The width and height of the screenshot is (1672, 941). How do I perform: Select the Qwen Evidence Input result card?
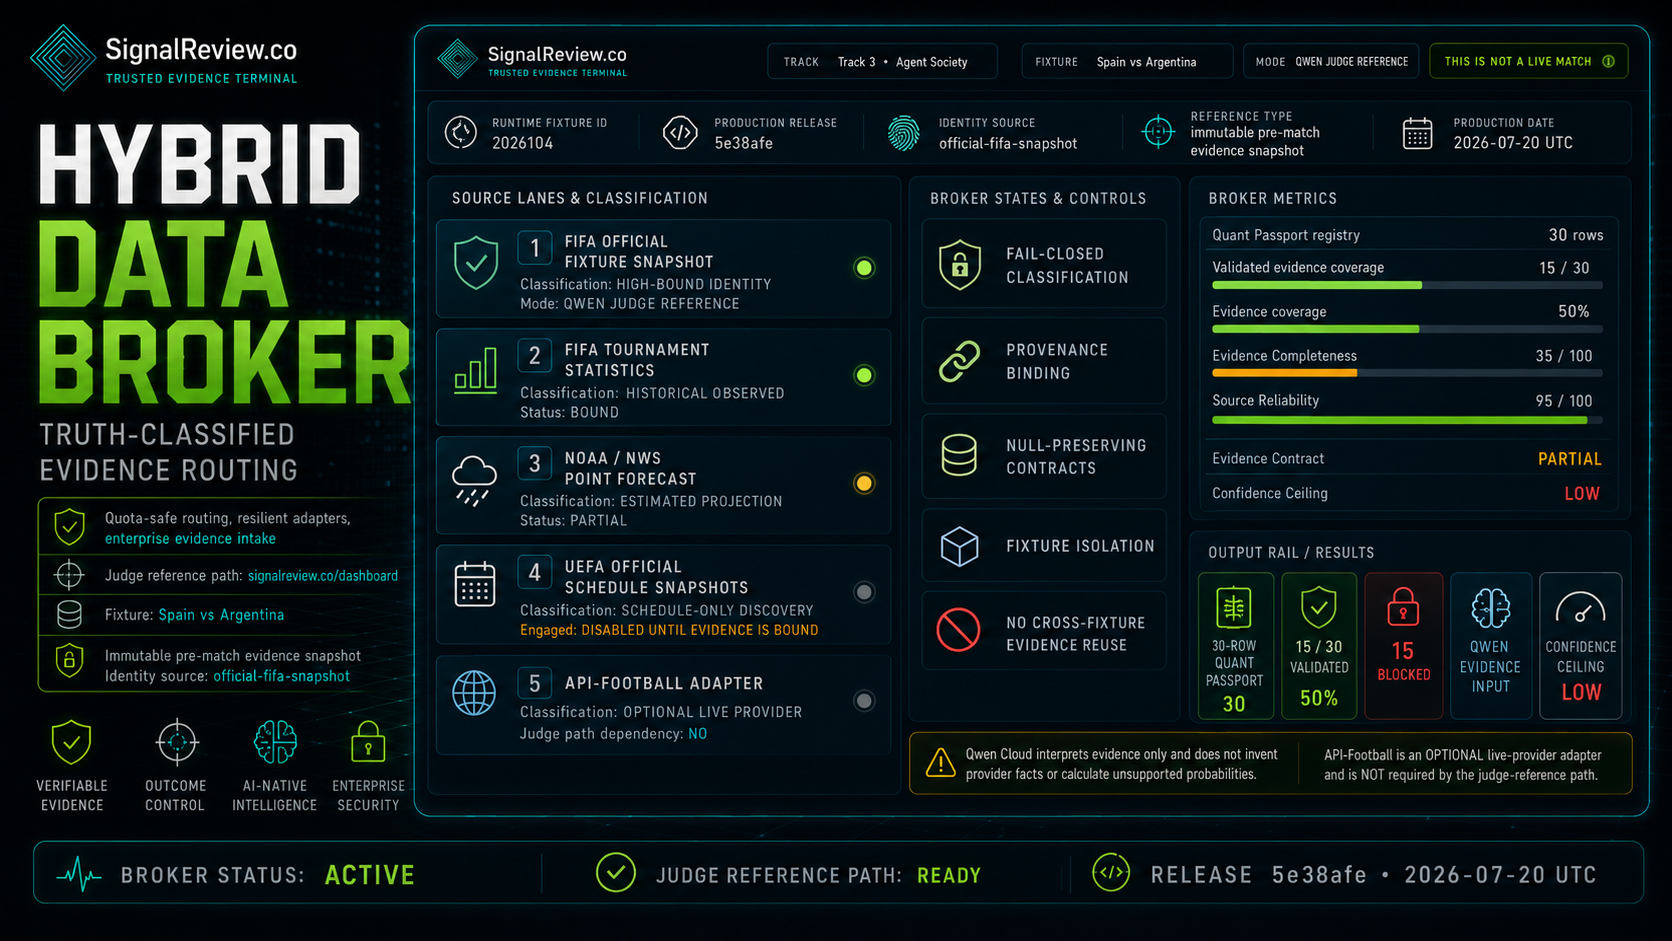(x=1490, y=646)
